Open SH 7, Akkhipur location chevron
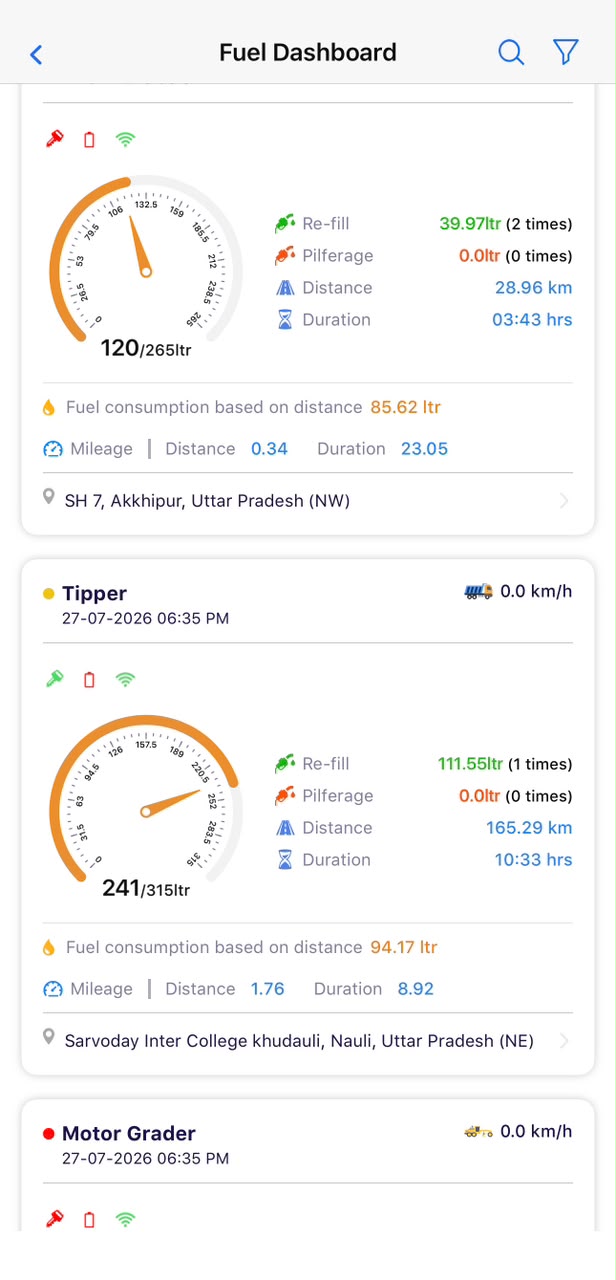The image size is (616, 1280). click(564, 501)
